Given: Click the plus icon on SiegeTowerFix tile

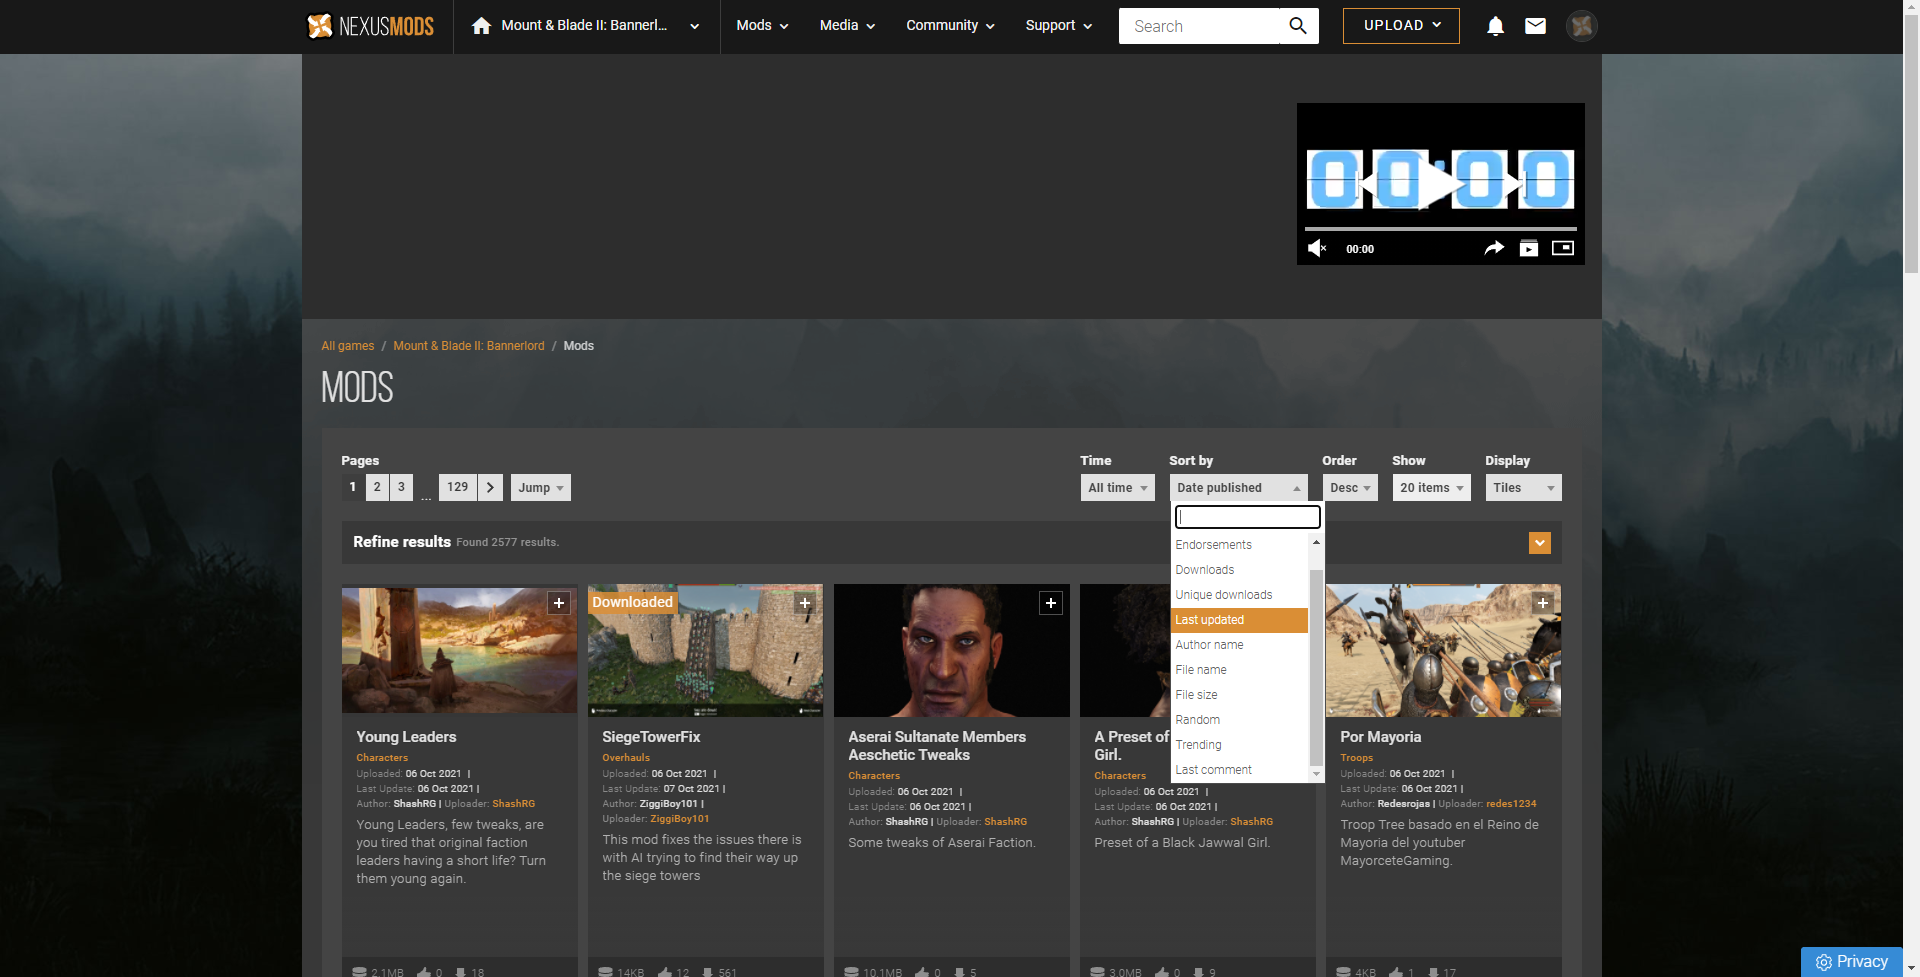Looking at the screenshot, I should pyautogui.click(x=805, y=603).
